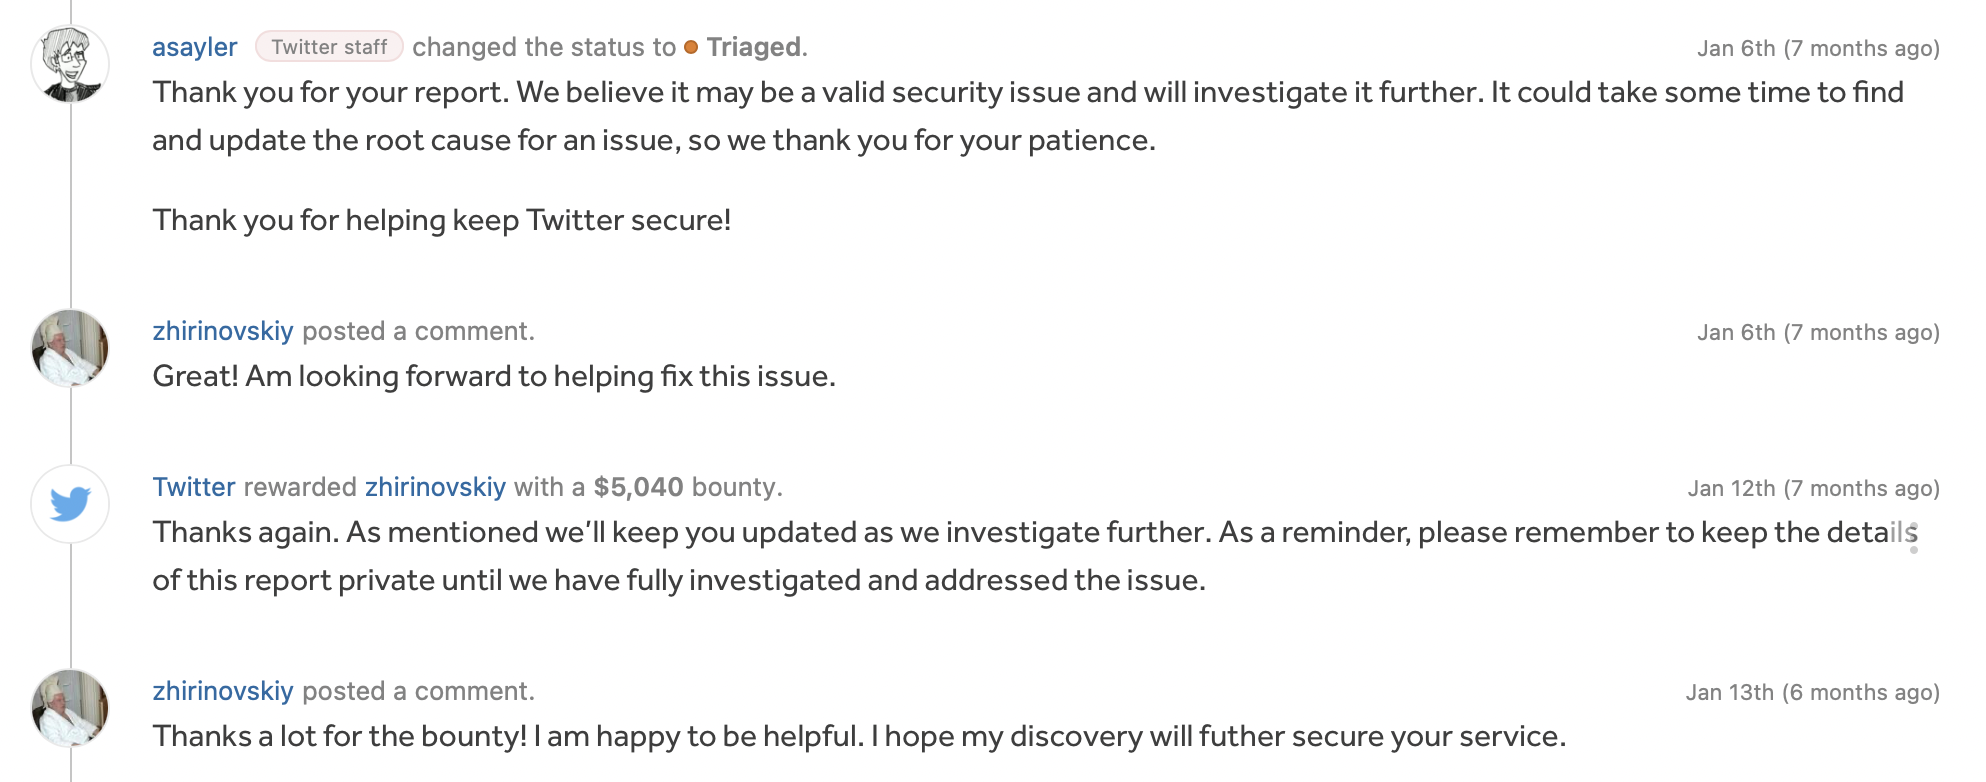Click the Jan 12th timestamp on the bounty
This screenshot has height=782, width=1986.
click(1813, 488)
